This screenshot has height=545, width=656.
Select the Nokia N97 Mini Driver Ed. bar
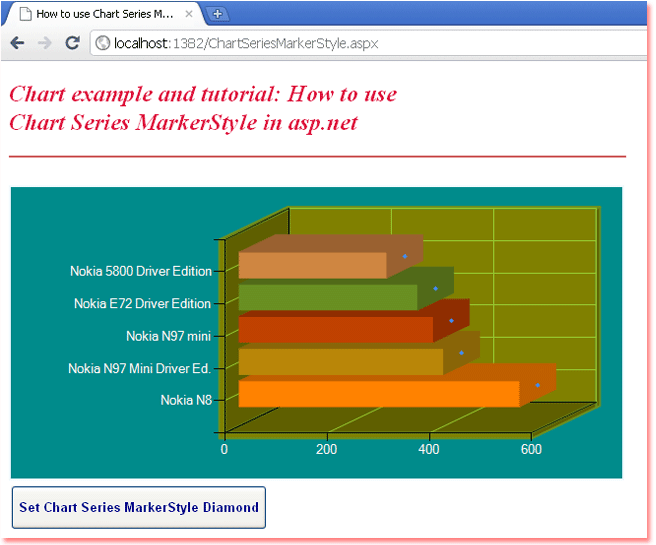click(341, 362)
